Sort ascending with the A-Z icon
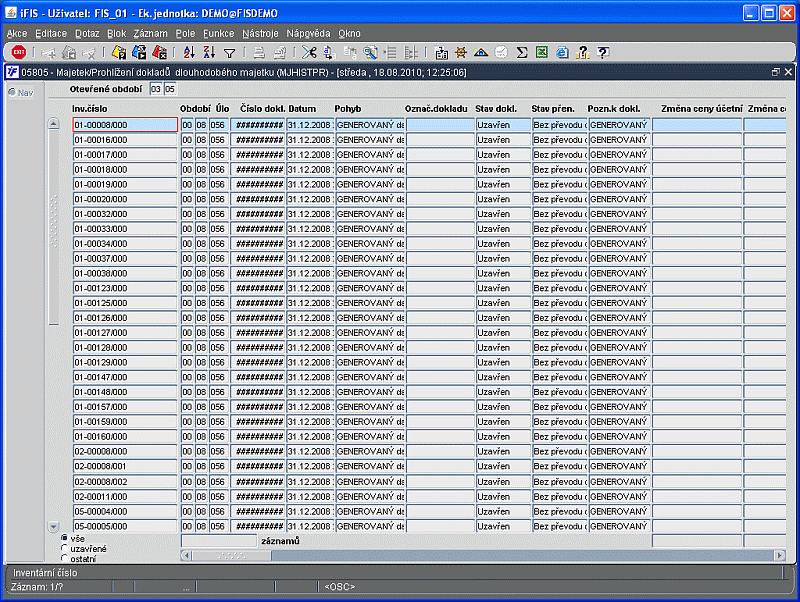The image size is (800, 602). [189, 52]
